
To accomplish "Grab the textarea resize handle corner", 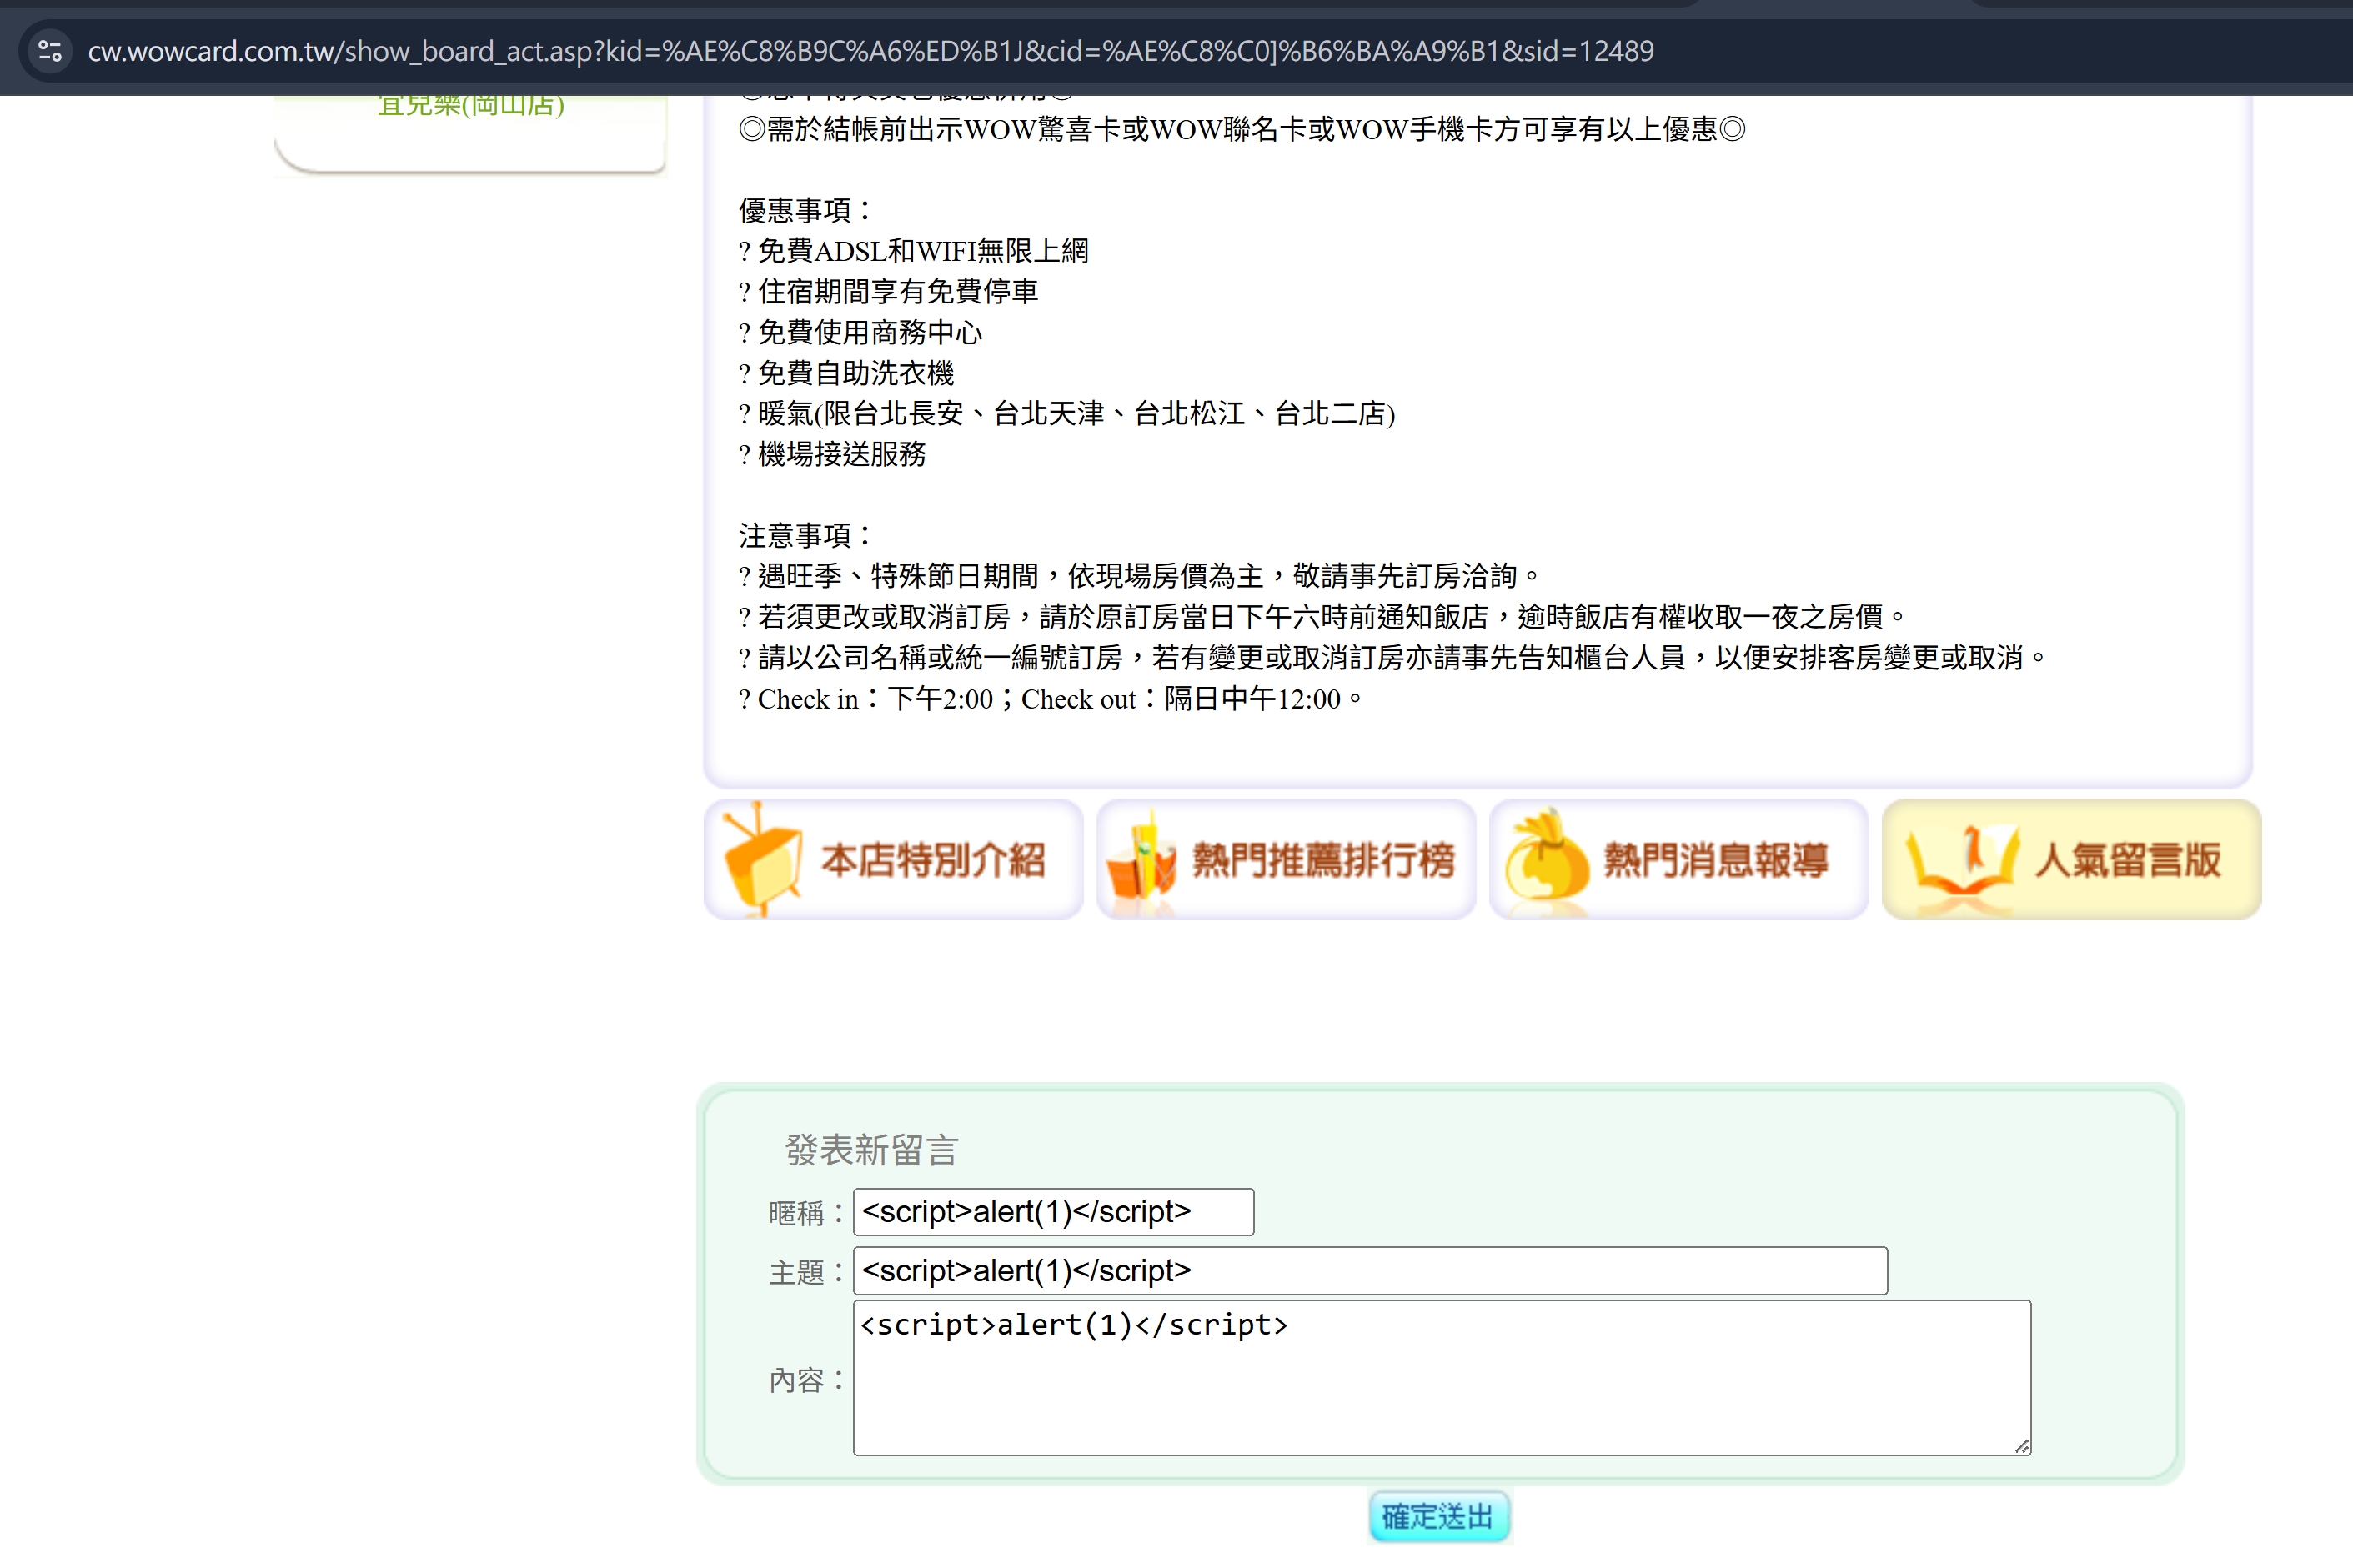I will click(x=2021, y=1446).
